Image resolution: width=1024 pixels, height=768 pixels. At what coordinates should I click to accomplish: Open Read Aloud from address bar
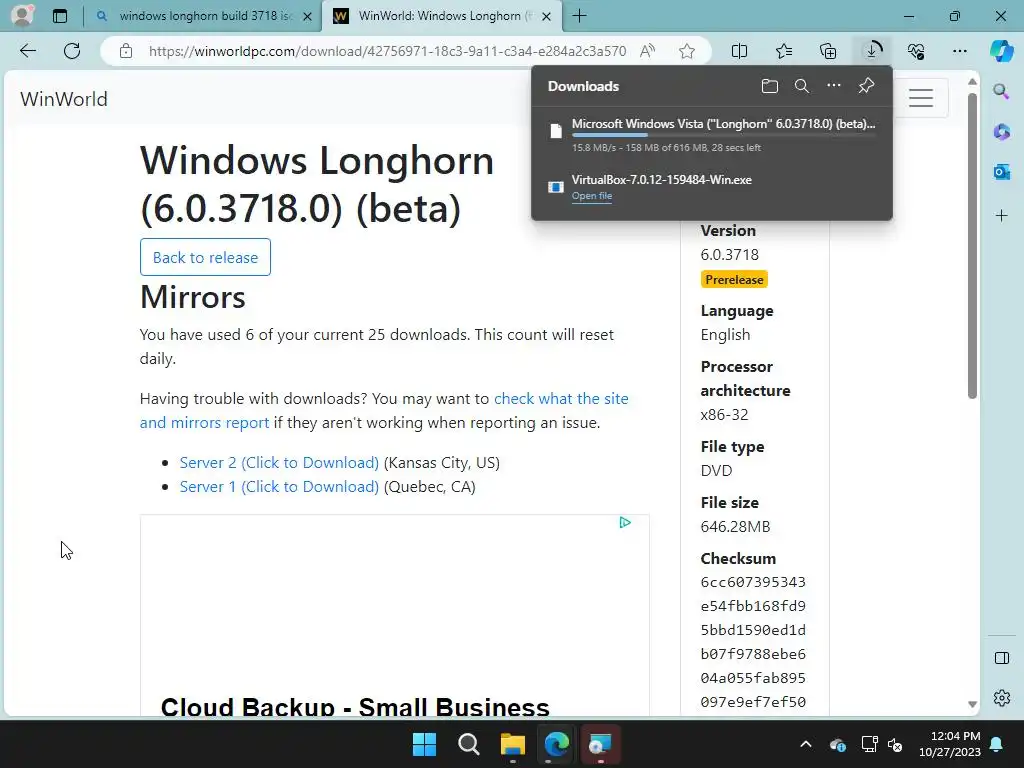click(648, 51)
